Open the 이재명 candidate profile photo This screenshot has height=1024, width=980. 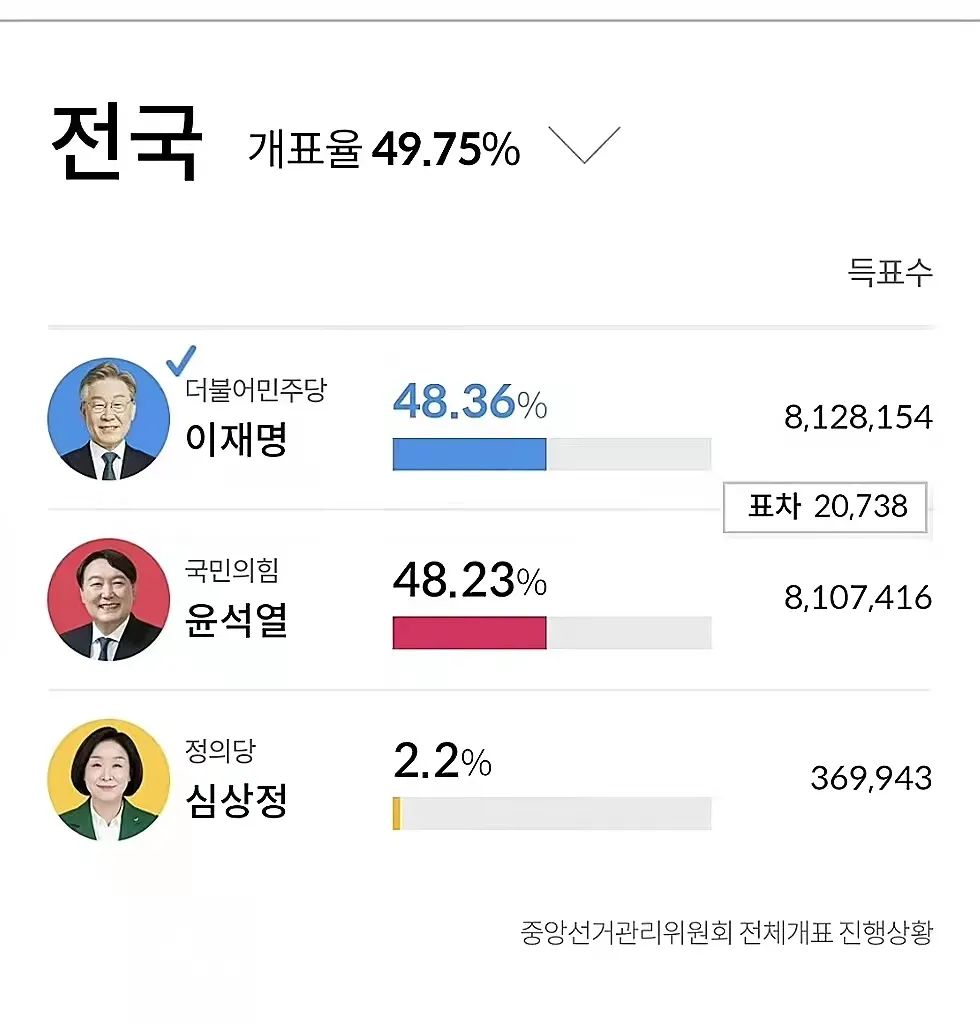[x=108, y=419]
